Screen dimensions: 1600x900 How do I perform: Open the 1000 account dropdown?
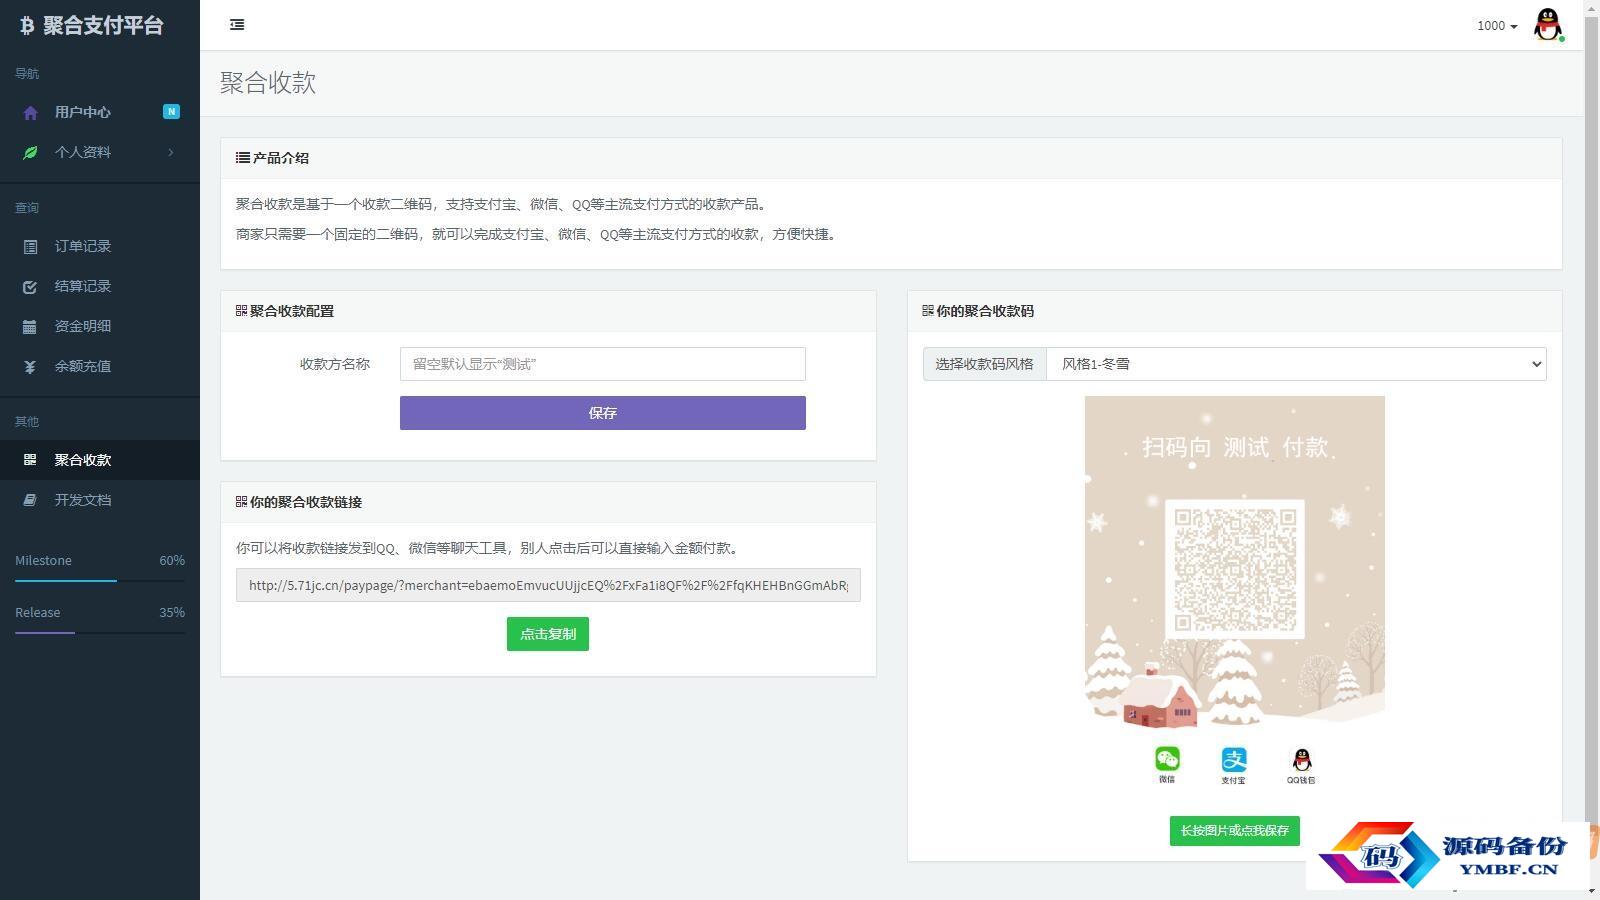pyautogui.click(x=1497, y=26)
